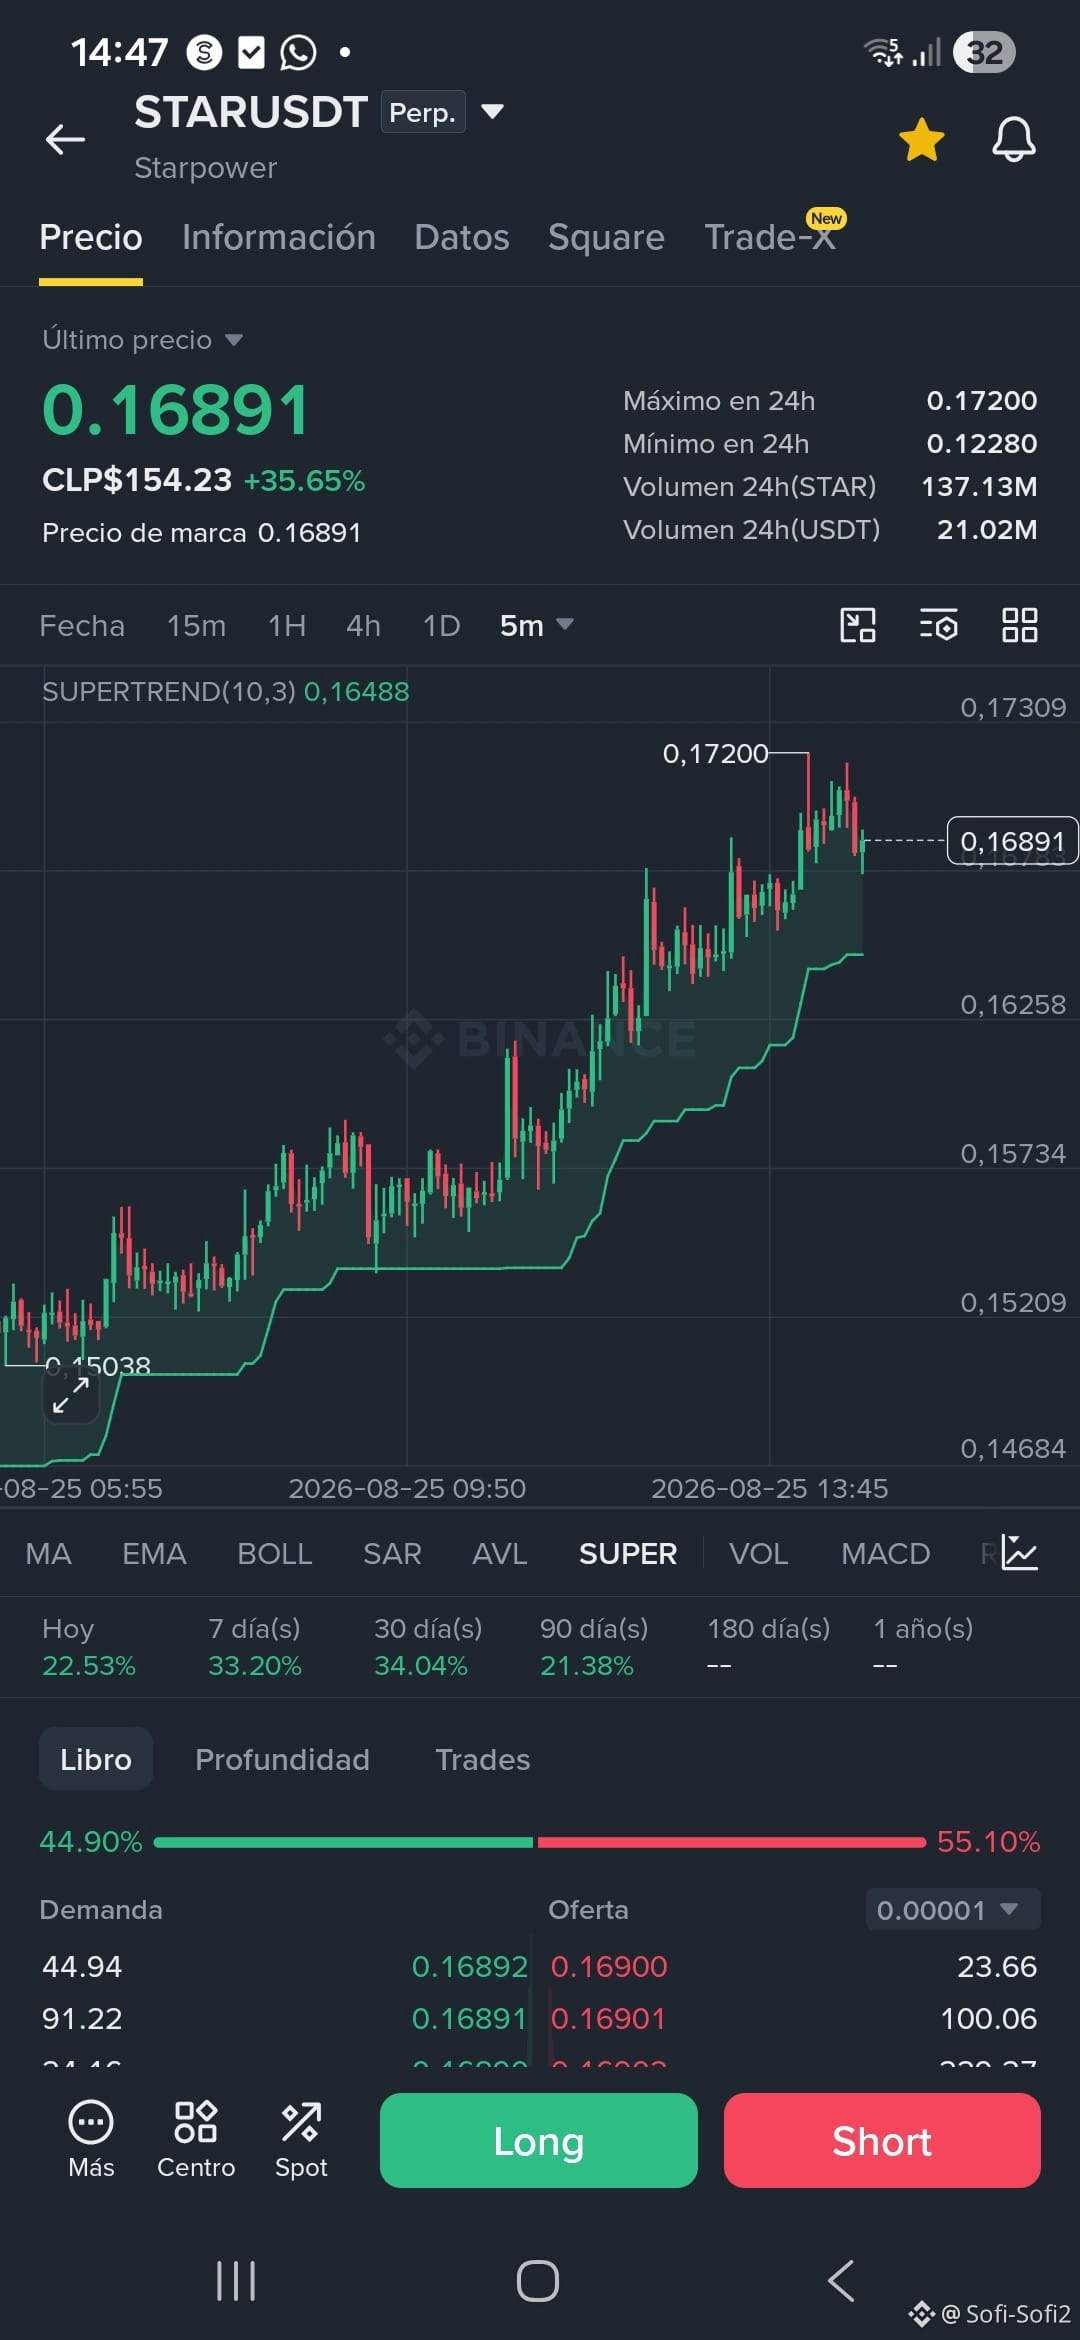
Task: Open the chart layout grid icon
Action: click(1020, 625)
